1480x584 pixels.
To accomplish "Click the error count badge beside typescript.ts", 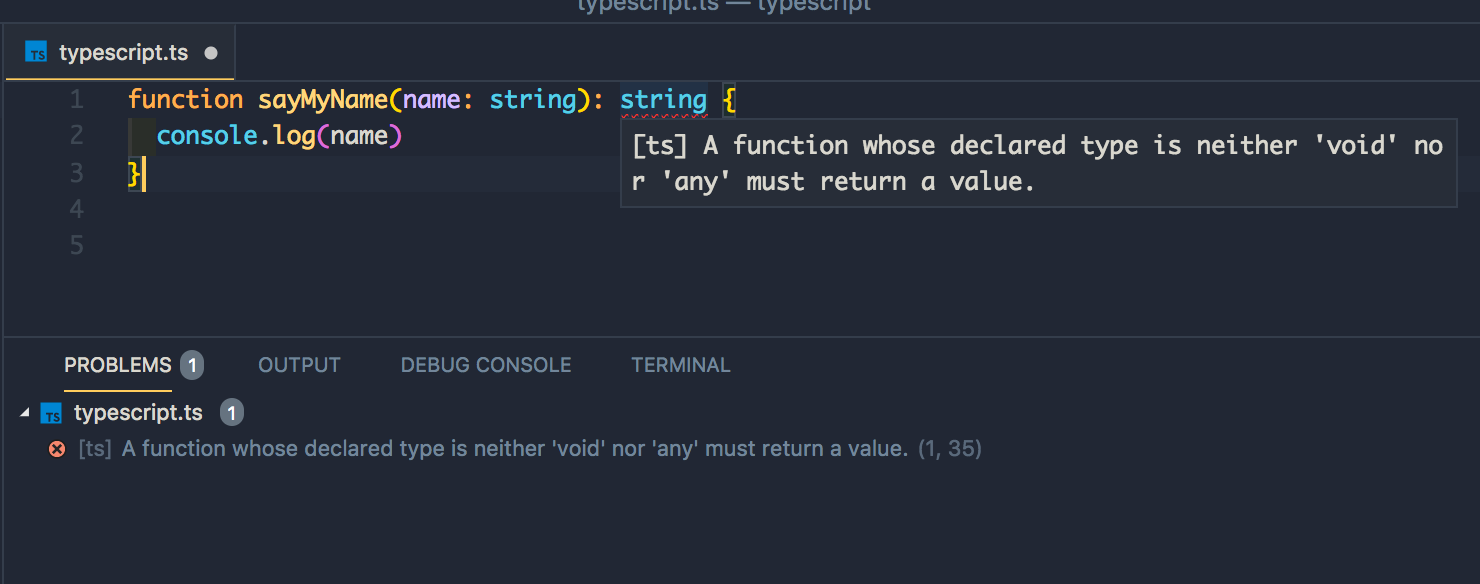I will [231, 413].
